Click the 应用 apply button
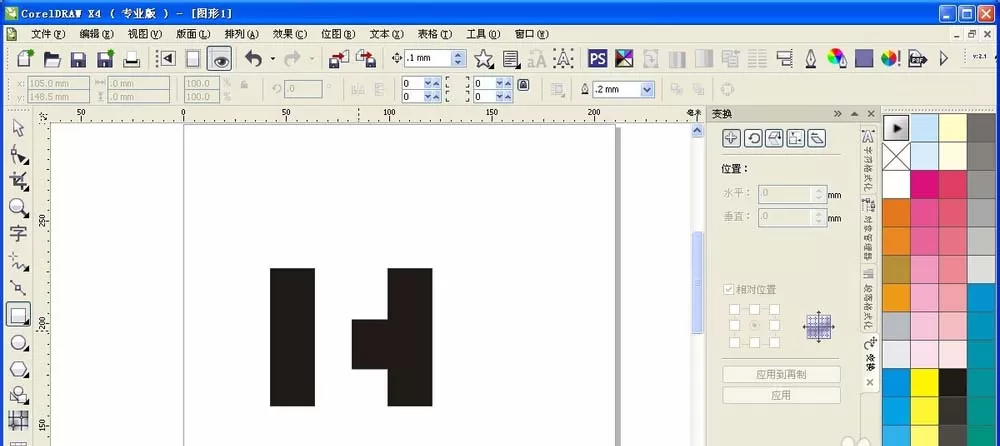The width and height of the screenshot is (1000, 446). 781,395
